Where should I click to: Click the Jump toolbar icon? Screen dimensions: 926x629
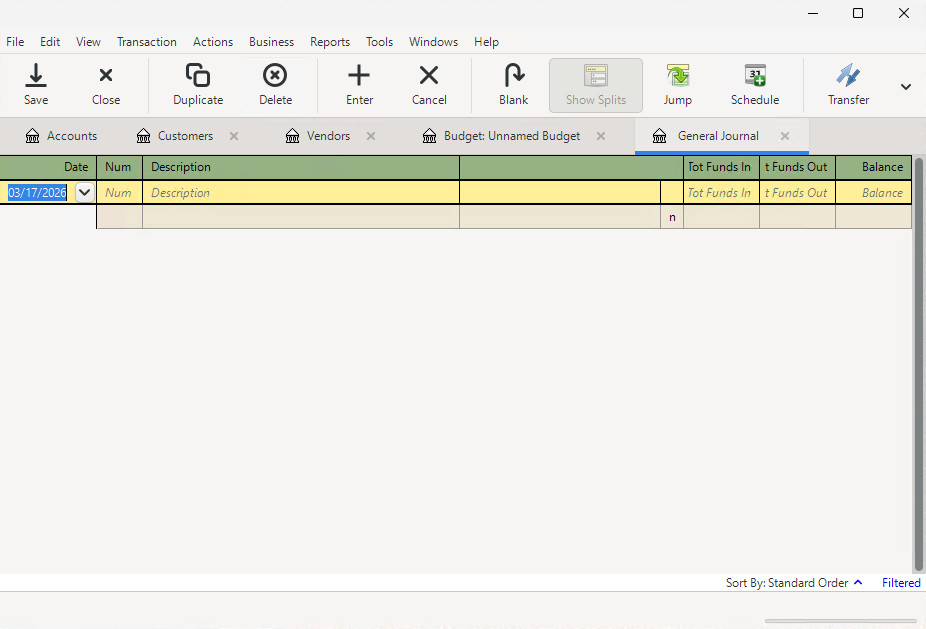pyautogui.click(x=677, y=76)
